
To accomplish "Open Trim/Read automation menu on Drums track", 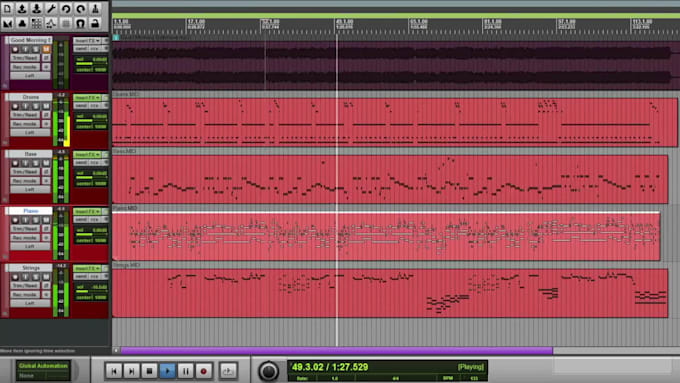I will [25, 115].
